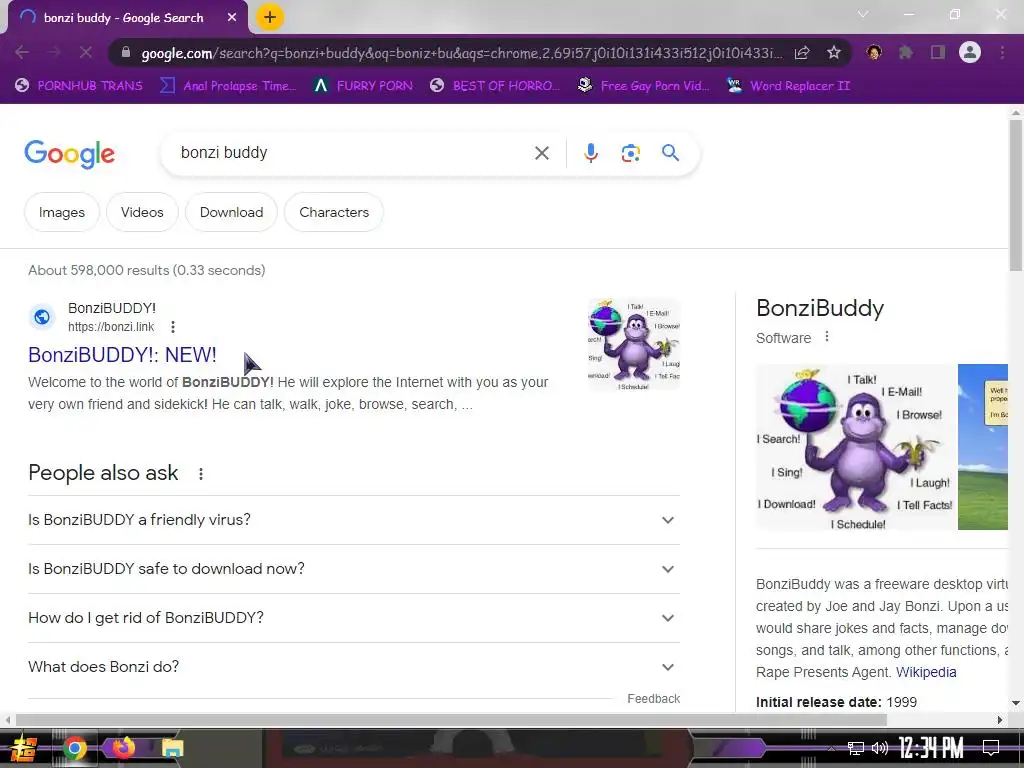Switch to the Images filter tab
Screen dimensions: 1024x768
(x=62, y=212)
